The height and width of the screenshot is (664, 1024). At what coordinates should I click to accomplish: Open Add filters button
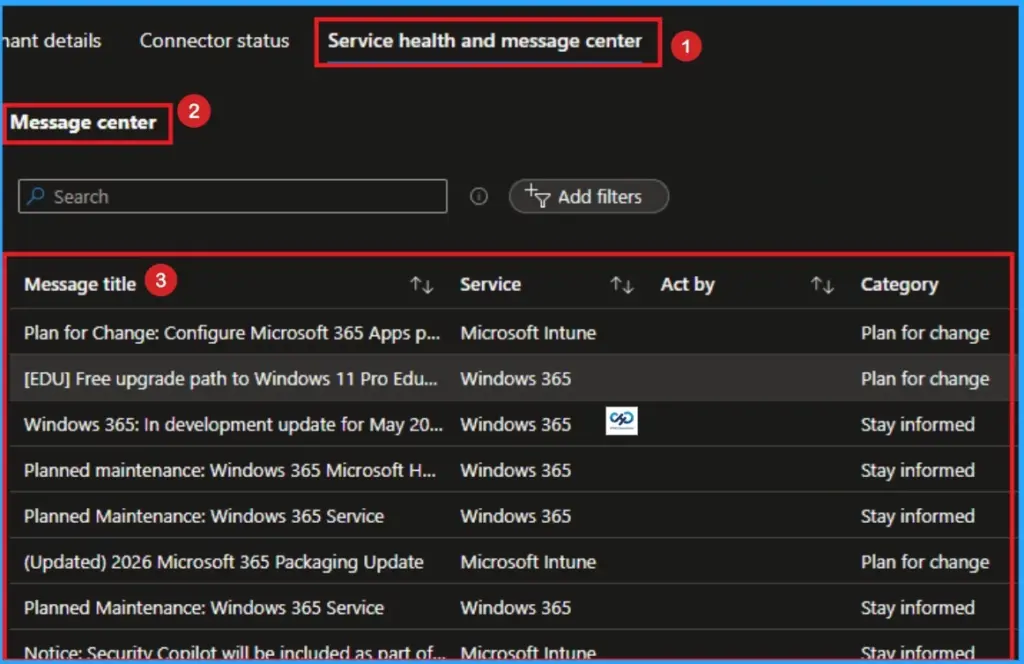[x=588, y=196]
